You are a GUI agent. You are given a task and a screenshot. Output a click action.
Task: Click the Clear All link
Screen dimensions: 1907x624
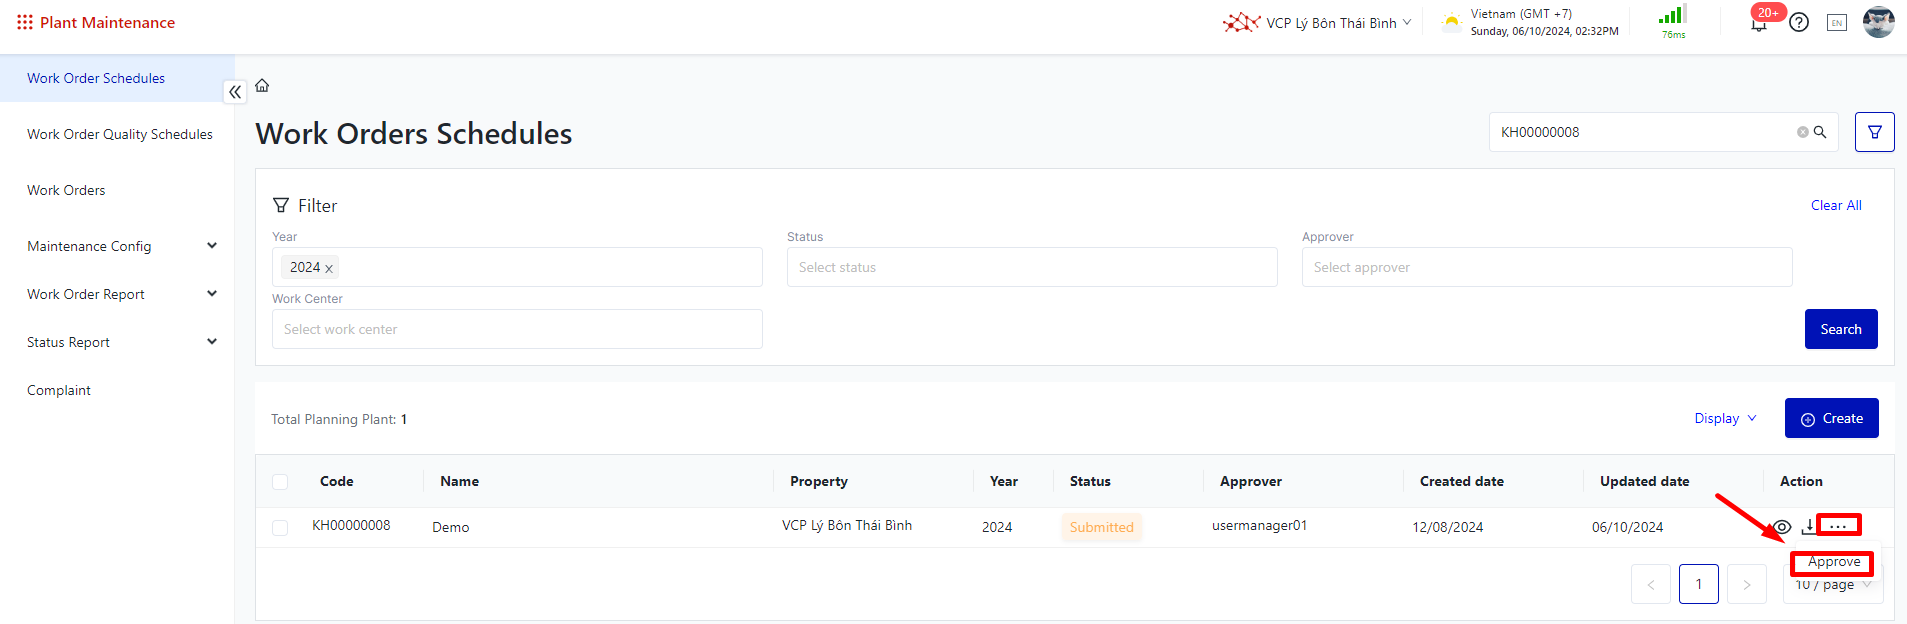[x=1835, y=205]
